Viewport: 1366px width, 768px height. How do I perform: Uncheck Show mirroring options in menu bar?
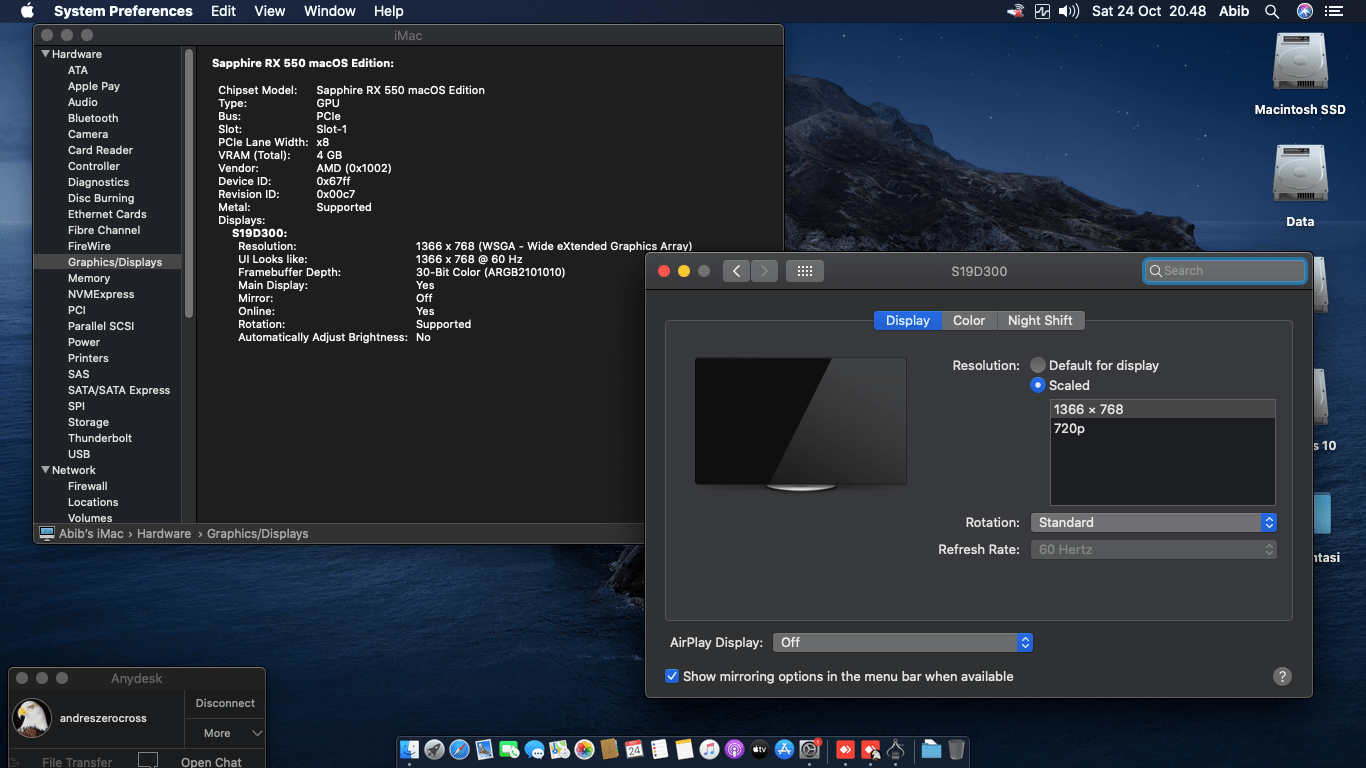(x=672, y=676)
